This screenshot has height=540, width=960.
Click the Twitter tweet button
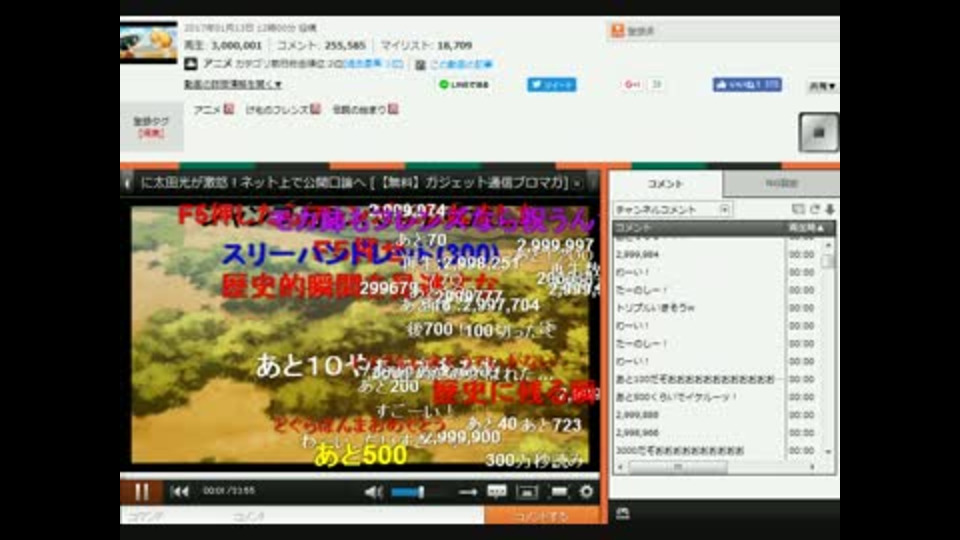pos(552,84)
